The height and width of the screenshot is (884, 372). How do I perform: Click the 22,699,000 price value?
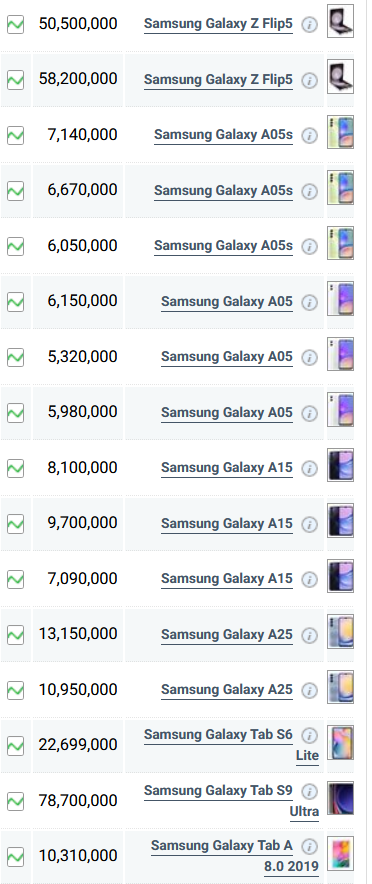click(78, 745)
